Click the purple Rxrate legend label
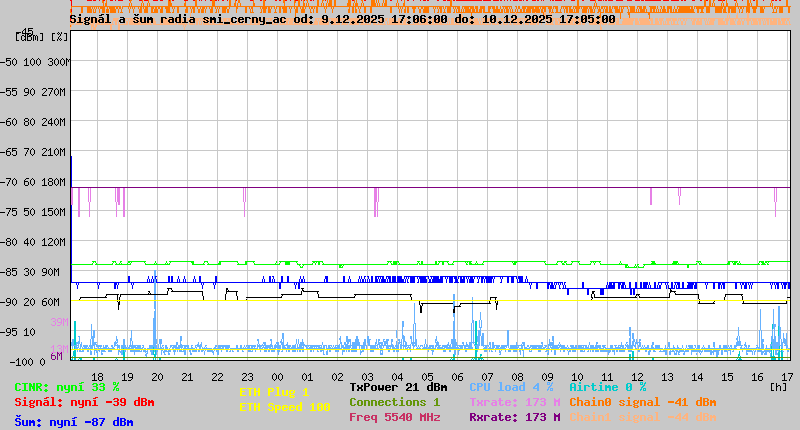Screen dimensions: 800x430 (514, 417)
